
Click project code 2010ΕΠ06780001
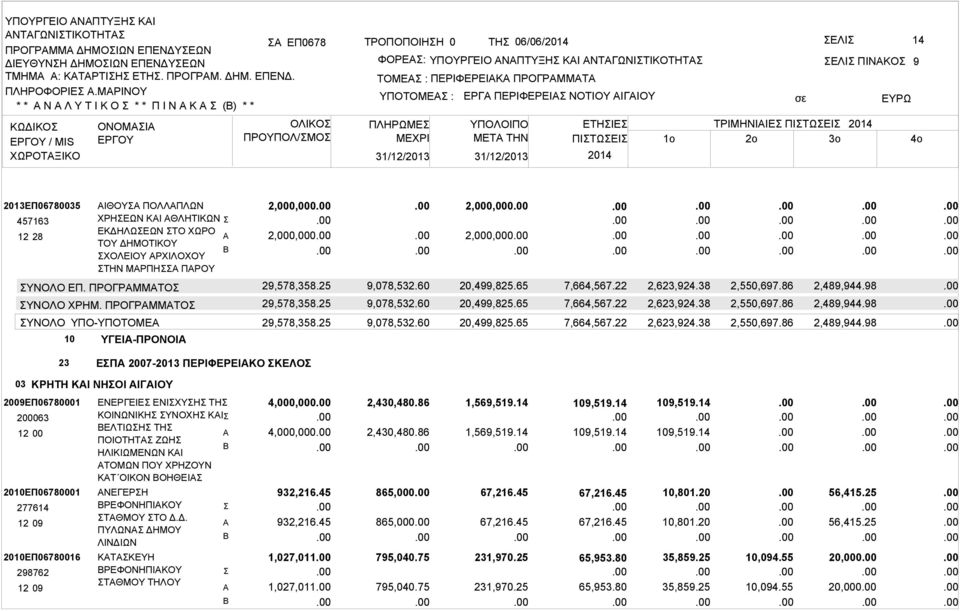click(42, 492)
